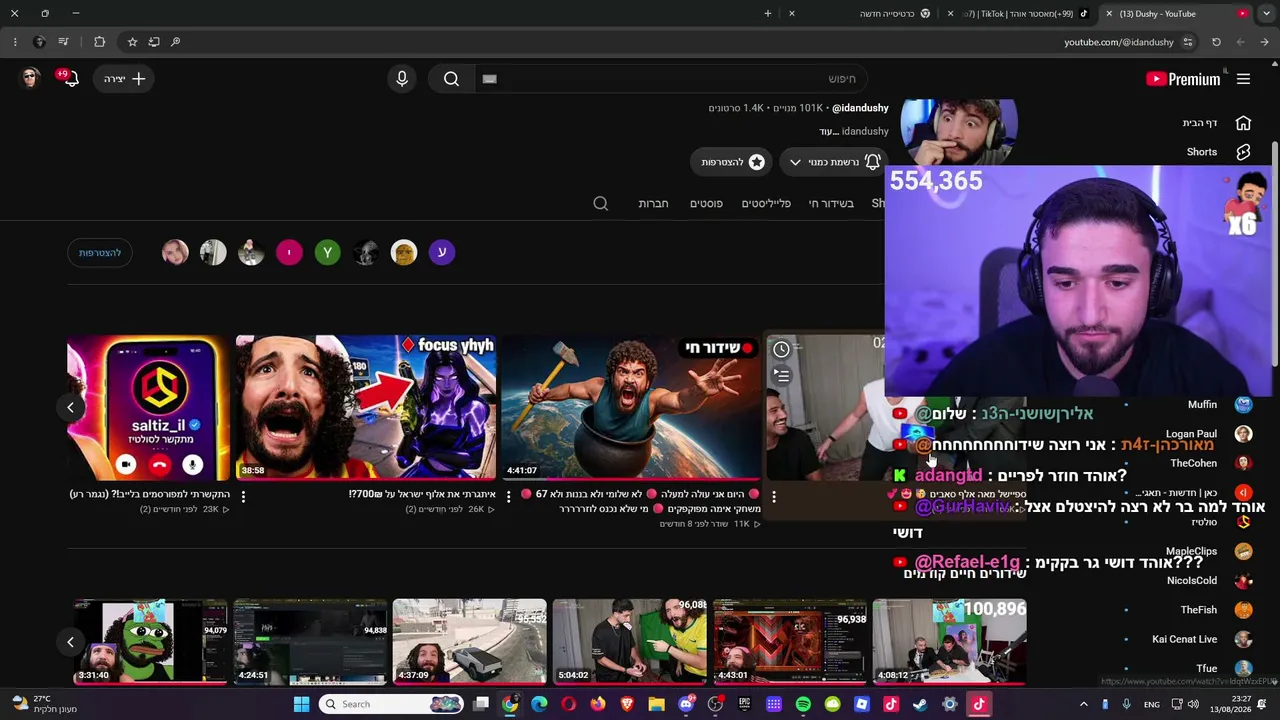Screen dimensions: 1280x720
Task: Go back using the browser back arrow
Action: (1264, 42)
